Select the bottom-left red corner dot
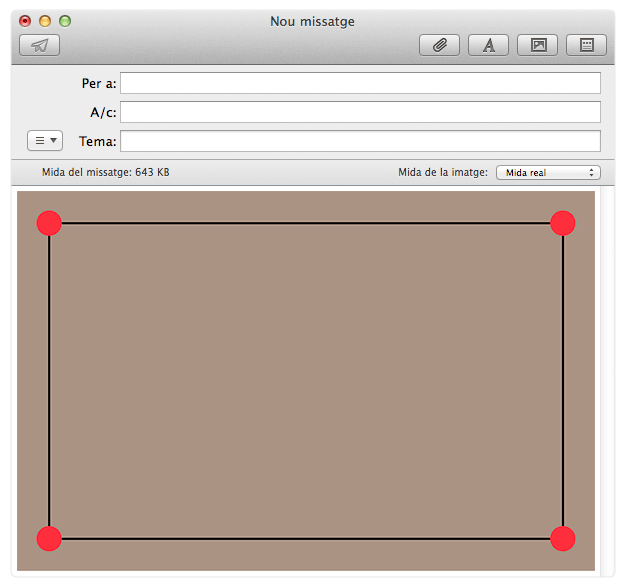The width and height of the screenshot is (627, 588). (49, 539)
